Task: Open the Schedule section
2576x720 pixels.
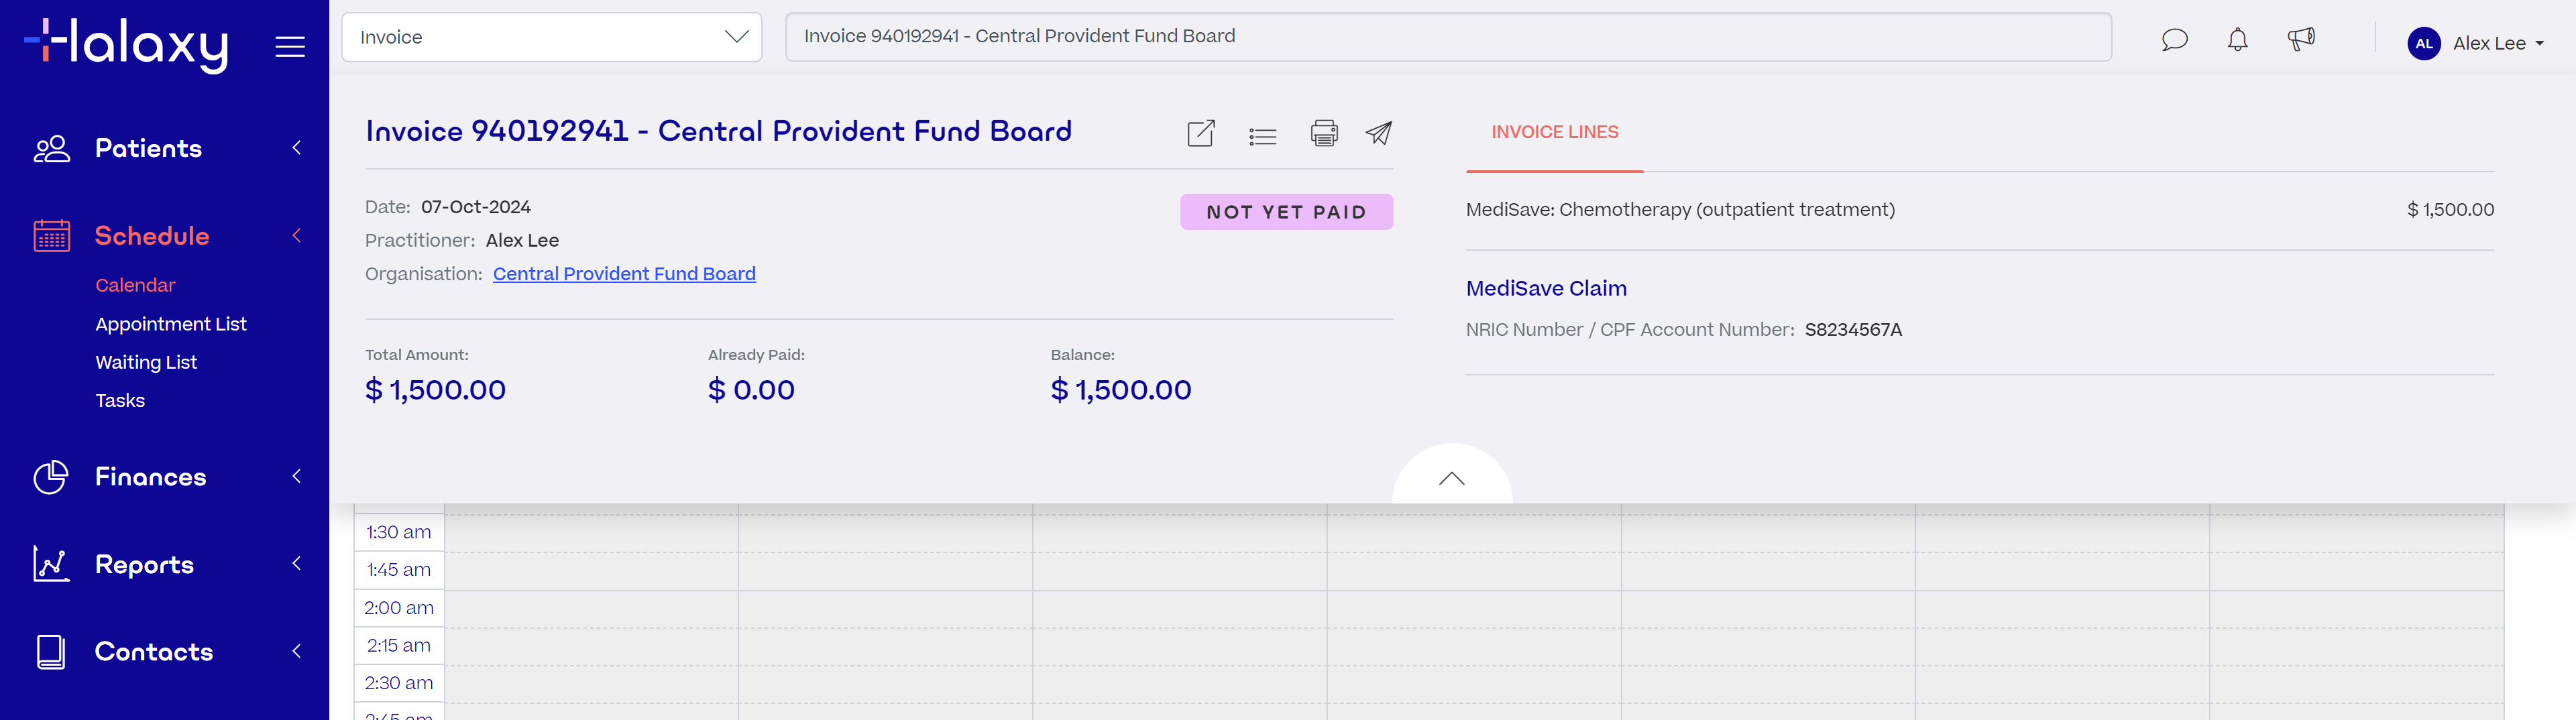Action: pos(152,236)
